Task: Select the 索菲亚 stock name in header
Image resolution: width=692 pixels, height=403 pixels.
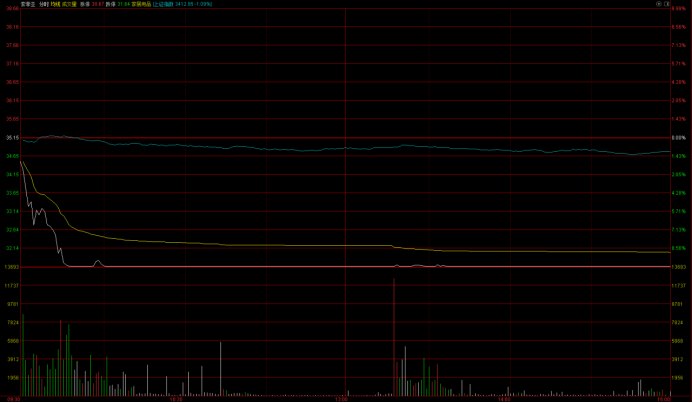Action: point(12,4)
